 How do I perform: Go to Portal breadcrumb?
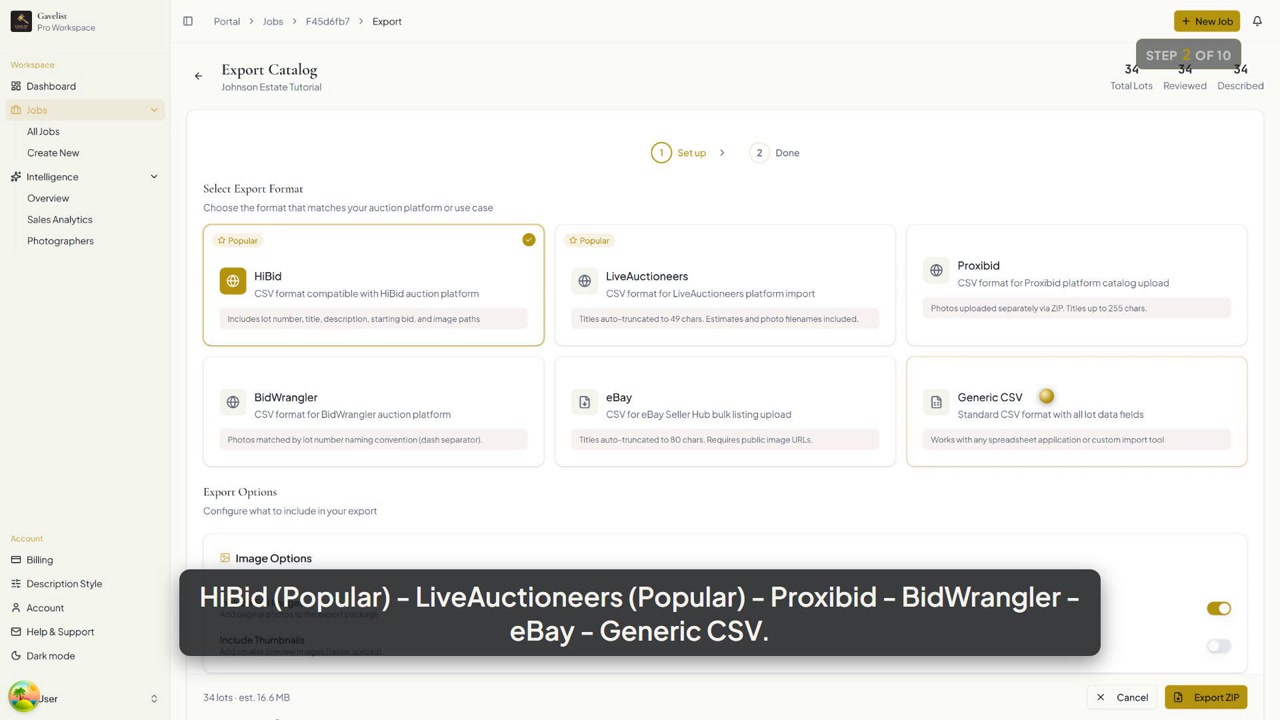click(x=227, y=21)
